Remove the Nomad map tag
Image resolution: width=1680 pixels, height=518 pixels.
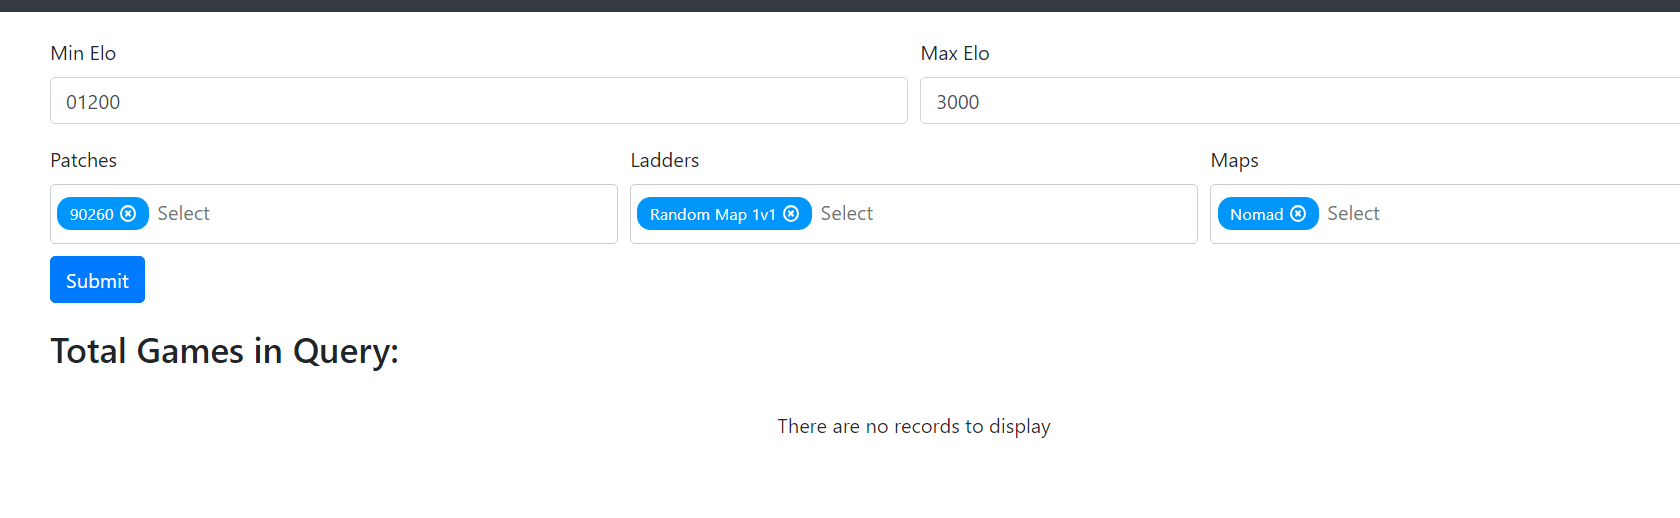[x=1298, y=214]
